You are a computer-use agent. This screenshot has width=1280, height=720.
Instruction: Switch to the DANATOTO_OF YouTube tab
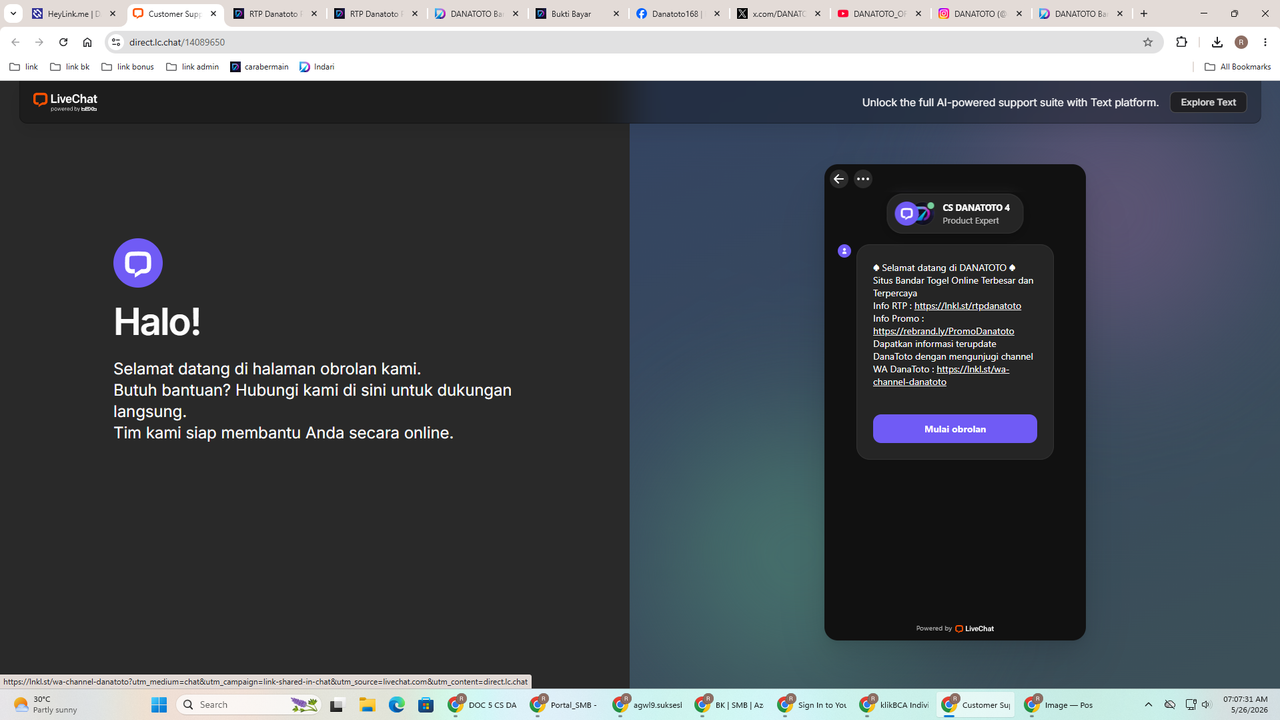point(879,14)
